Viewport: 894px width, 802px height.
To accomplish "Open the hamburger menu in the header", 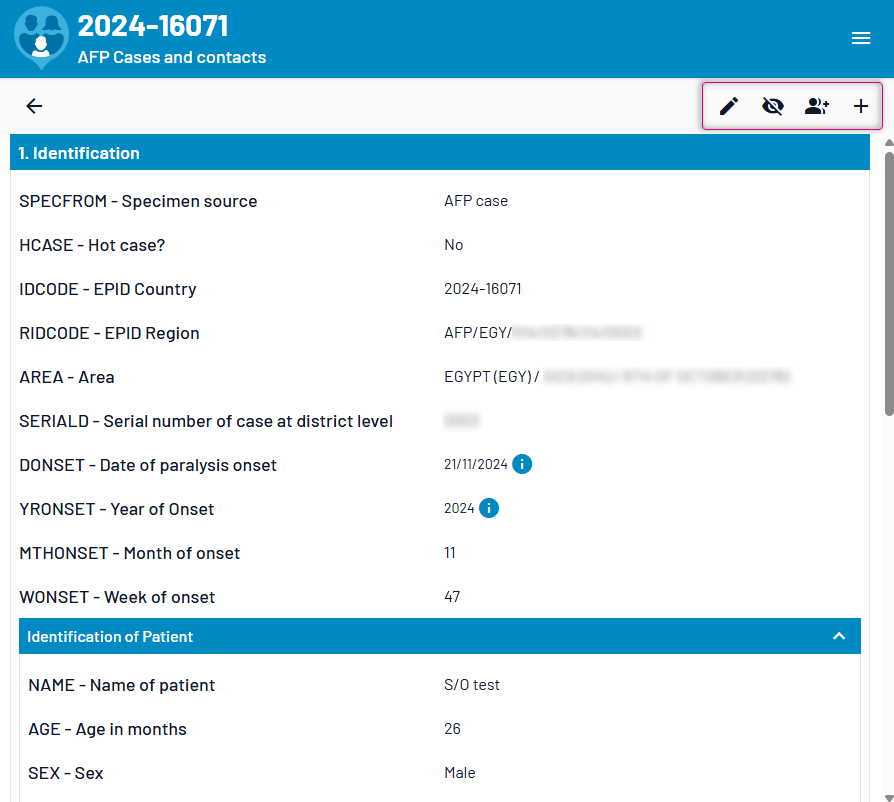I will (861, 38).
